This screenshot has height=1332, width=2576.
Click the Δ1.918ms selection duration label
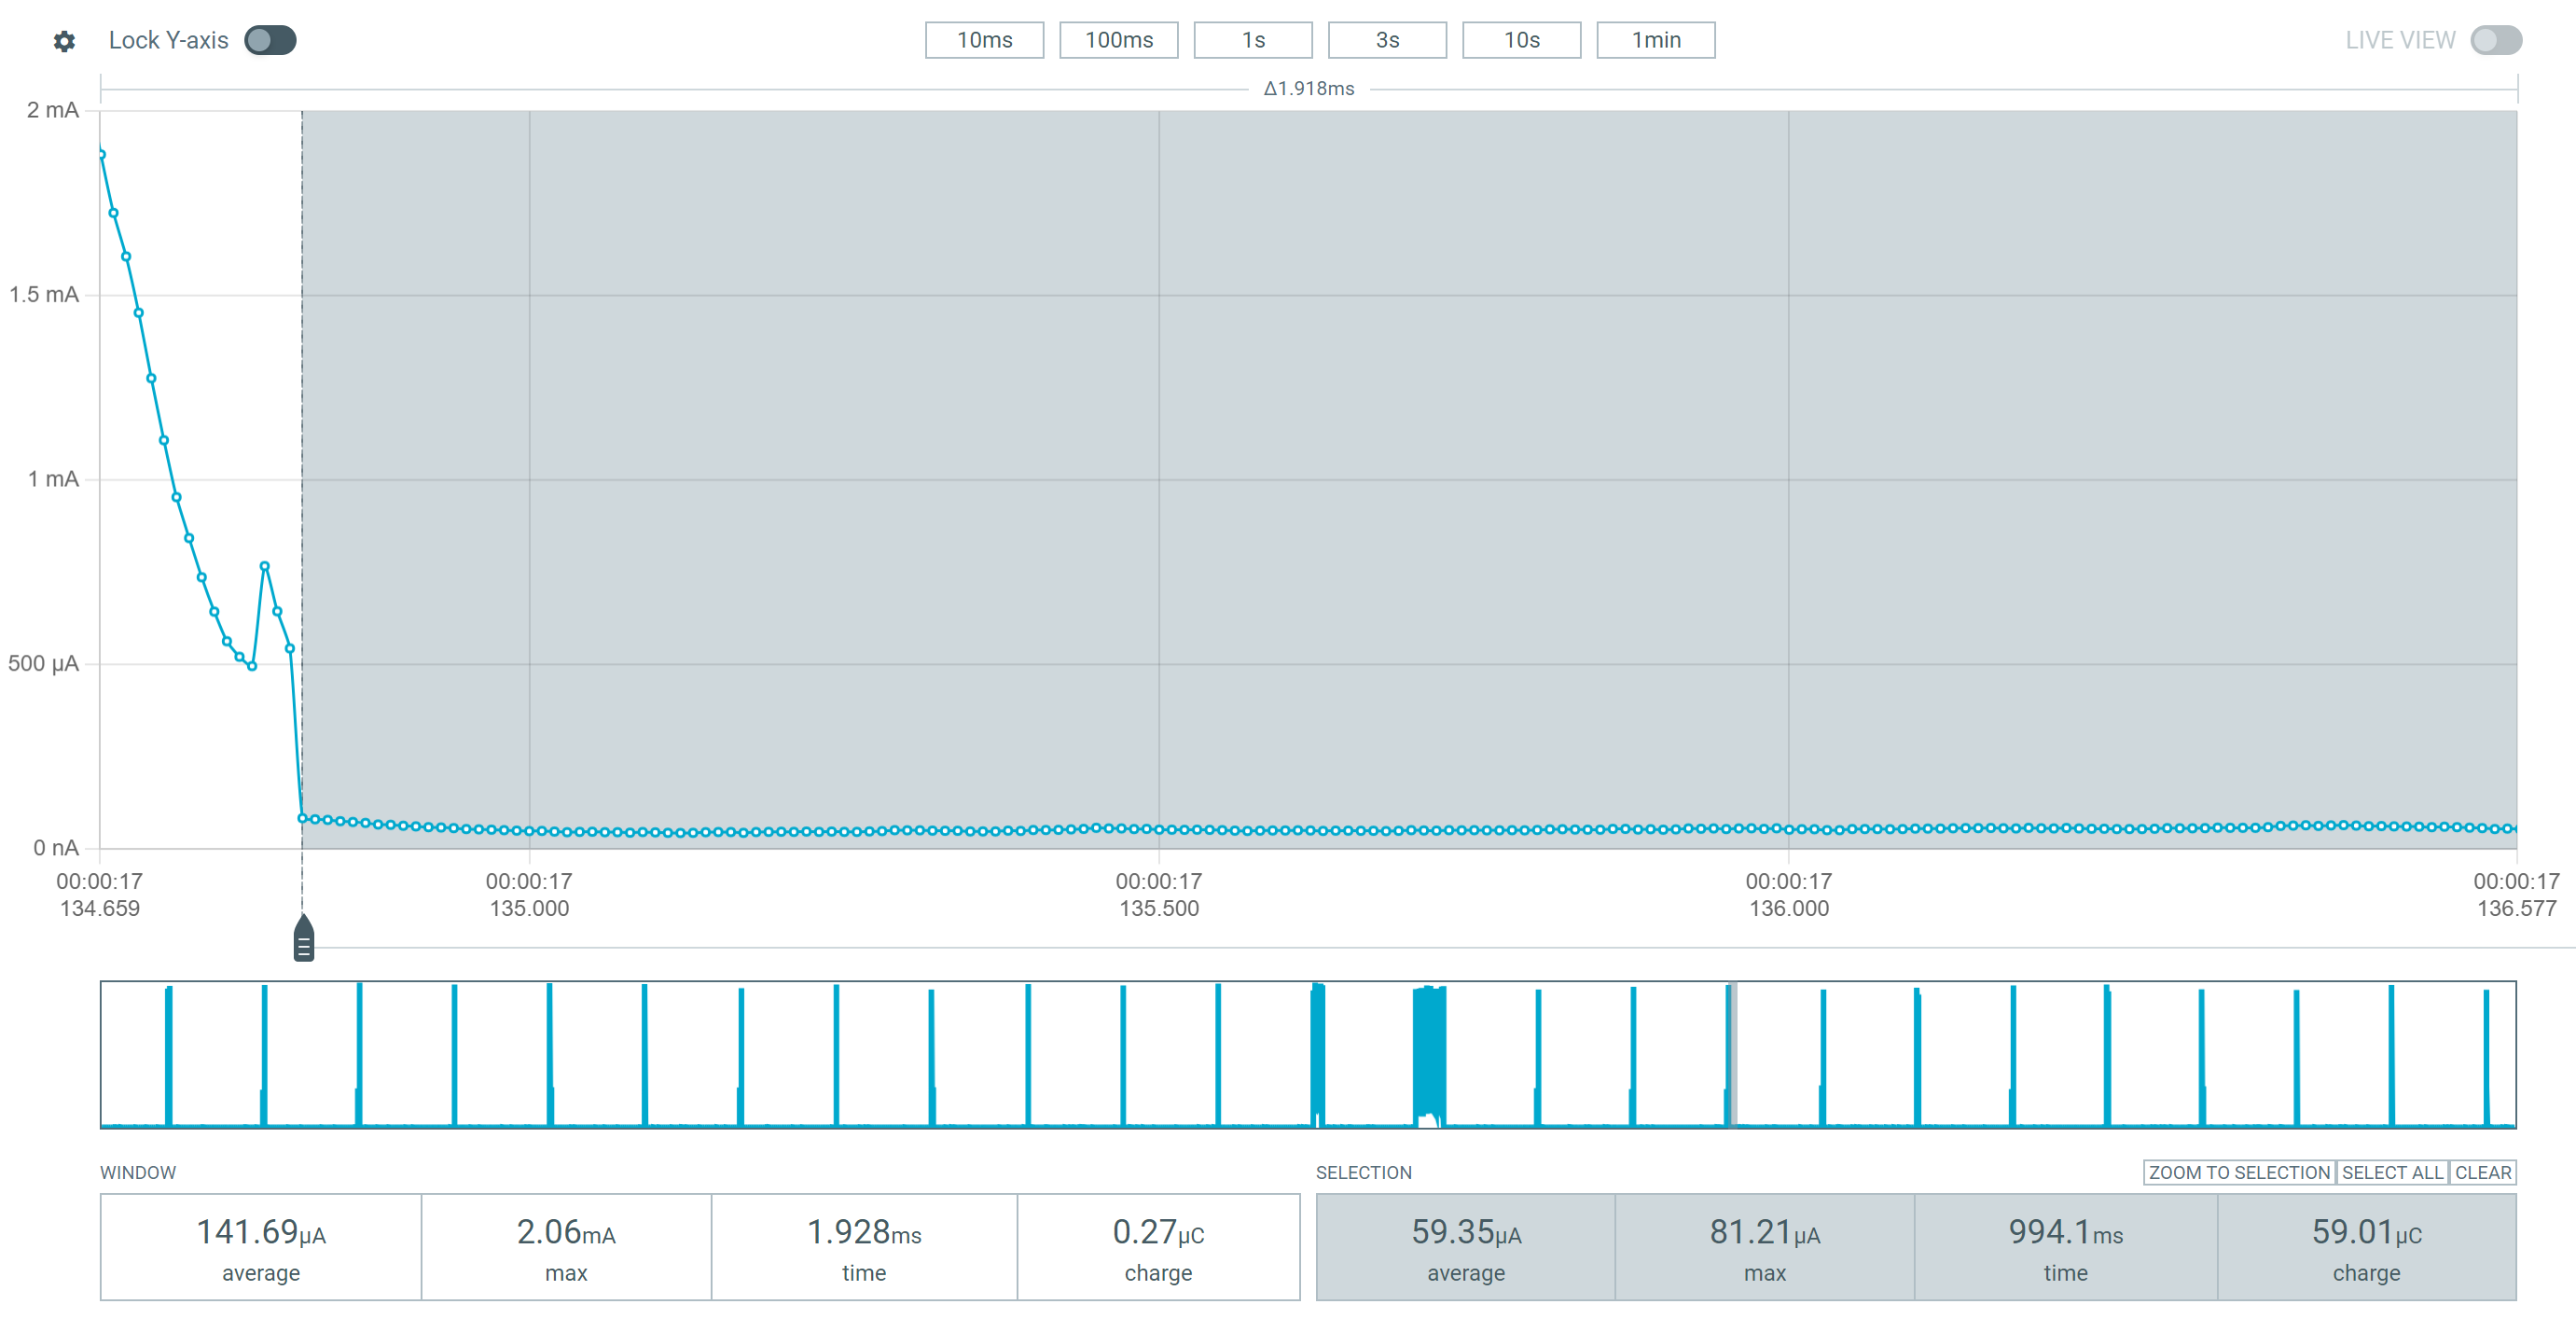pyautogui.click(x=1309, y=88)
